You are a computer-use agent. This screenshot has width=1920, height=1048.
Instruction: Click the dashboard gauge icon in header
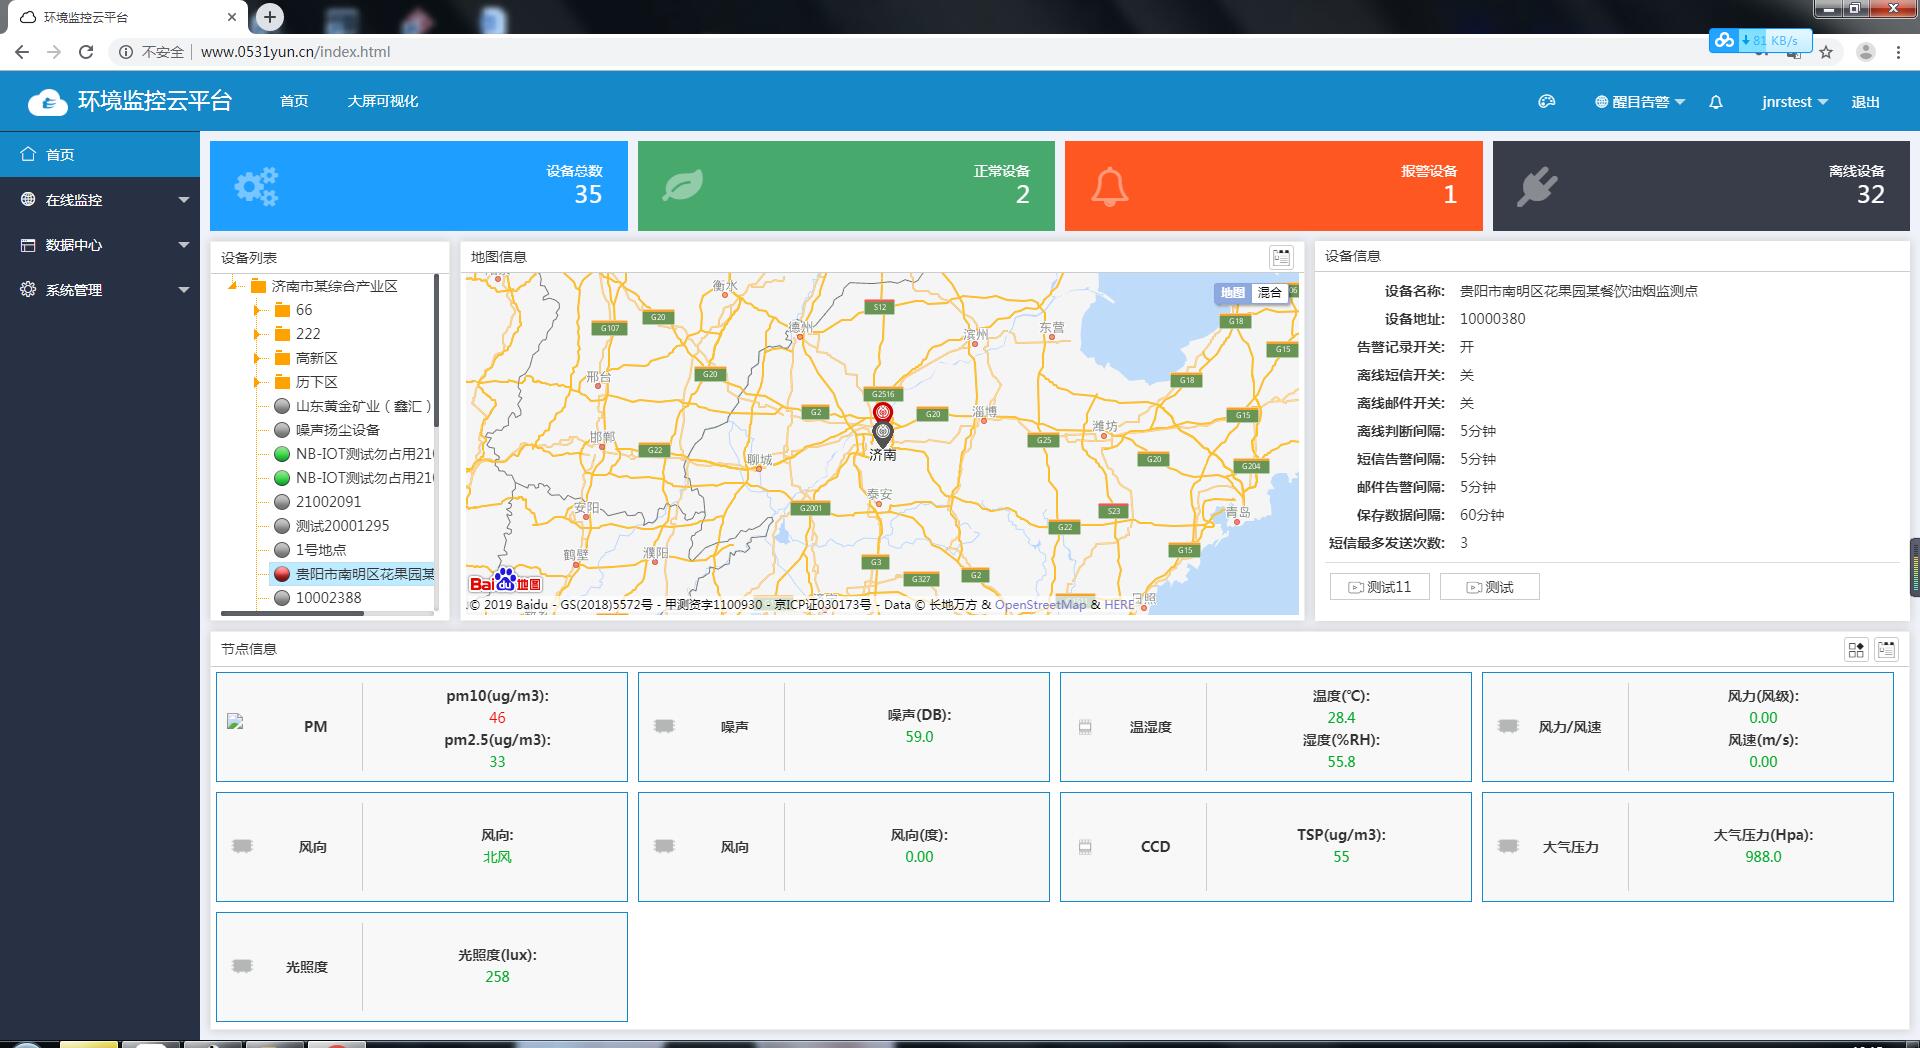click(1546, 102)
